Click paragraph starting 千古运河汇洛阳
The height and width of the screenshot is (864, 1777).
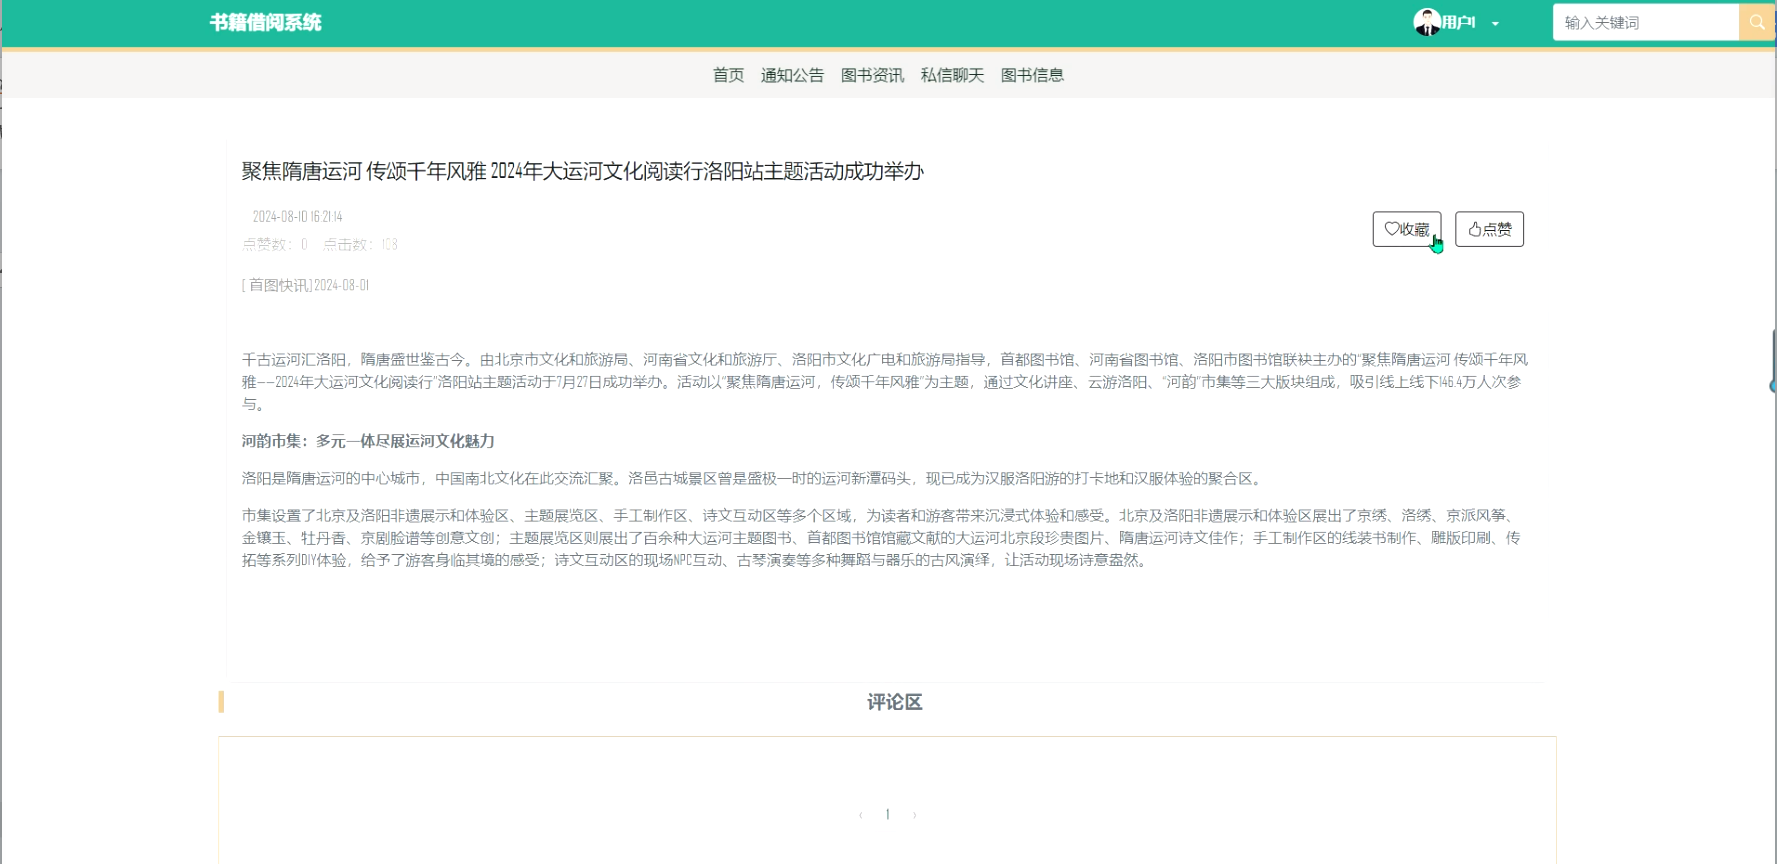coord(885,381)
